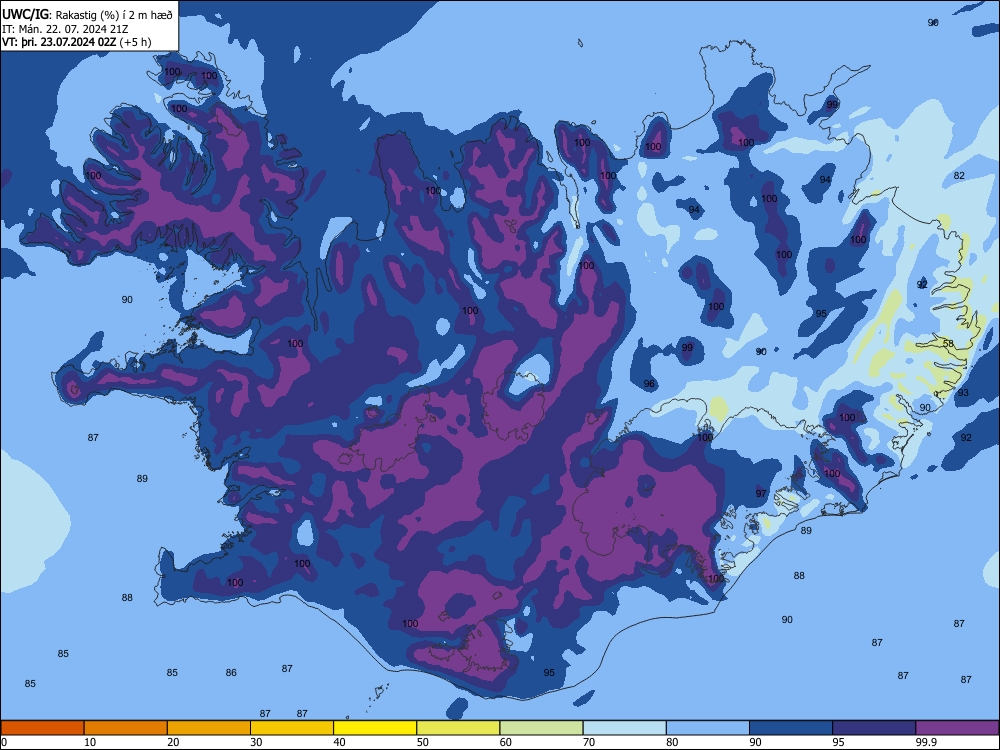Screen dimensions: 1000x750
Task: Click the 80–90 light blue legend swatch
Action: click(708, 728)
